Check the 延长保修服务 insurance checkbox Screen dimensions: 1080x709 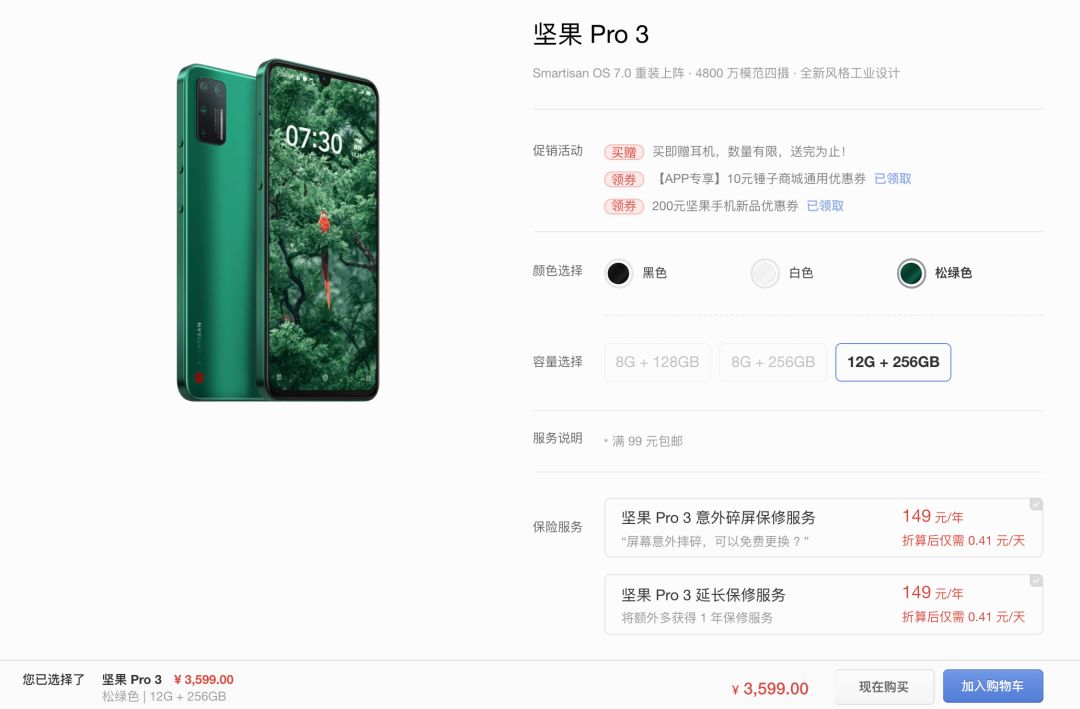(x=1036, y=581)
